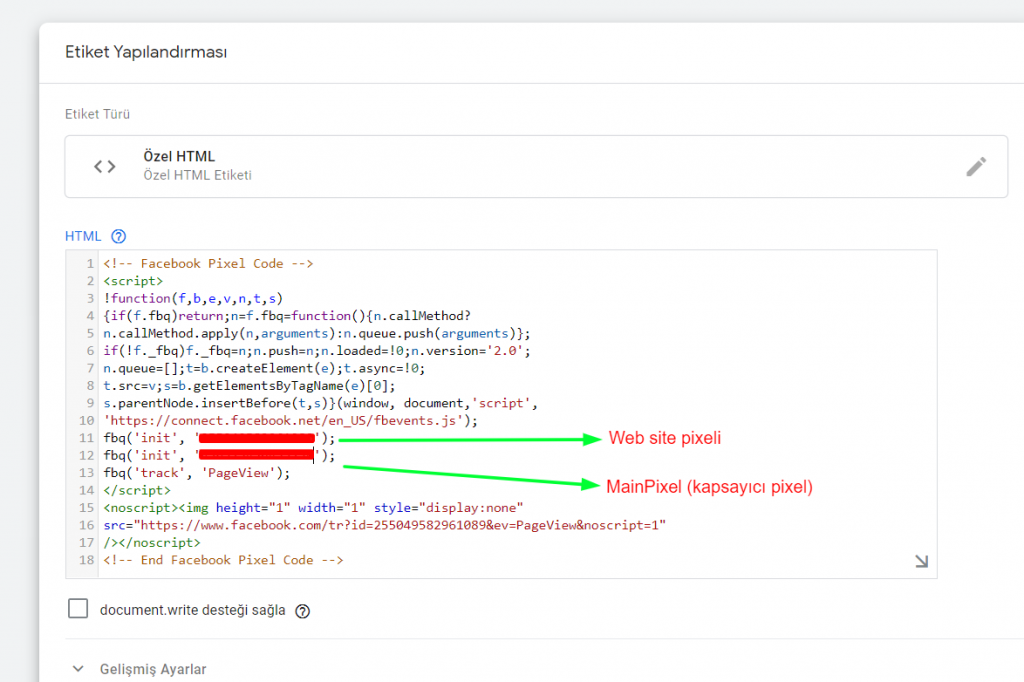
Task: Click the code editor resize handle icon
Action: point(921,561)
